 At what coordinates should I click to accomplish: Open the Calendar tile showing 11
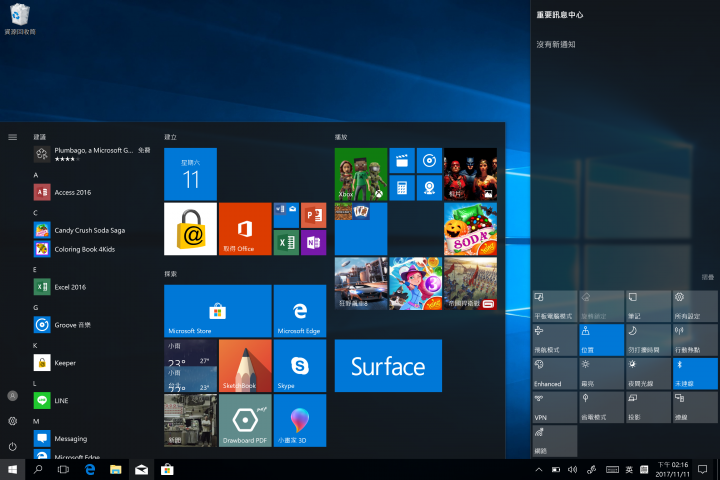[x=190, y=174]
